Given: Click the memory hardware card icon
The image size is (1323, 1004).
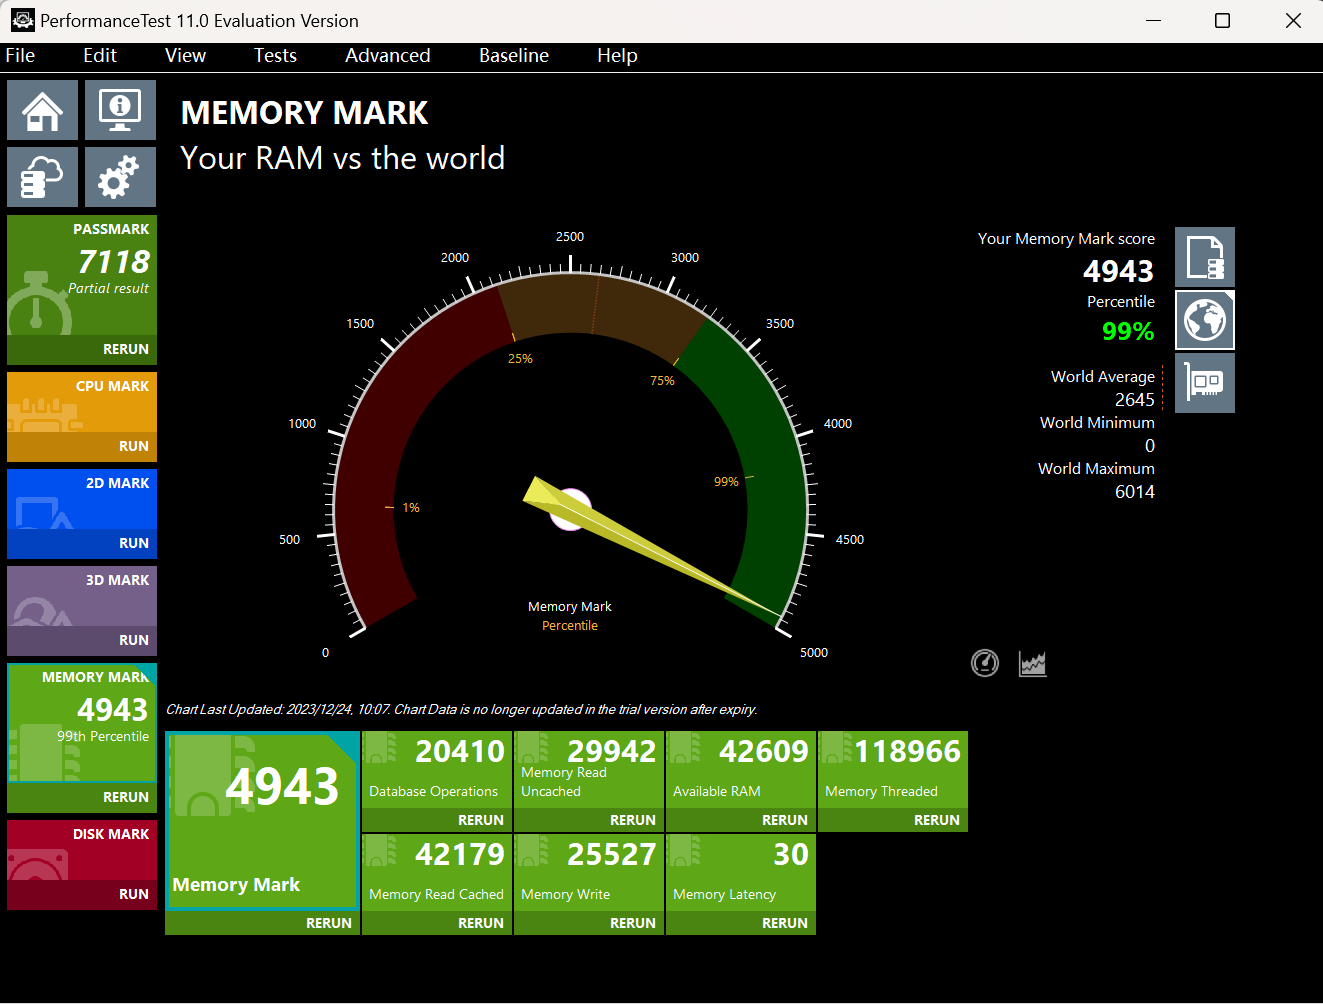Looking at the screenshot, I should (1204, 383).
